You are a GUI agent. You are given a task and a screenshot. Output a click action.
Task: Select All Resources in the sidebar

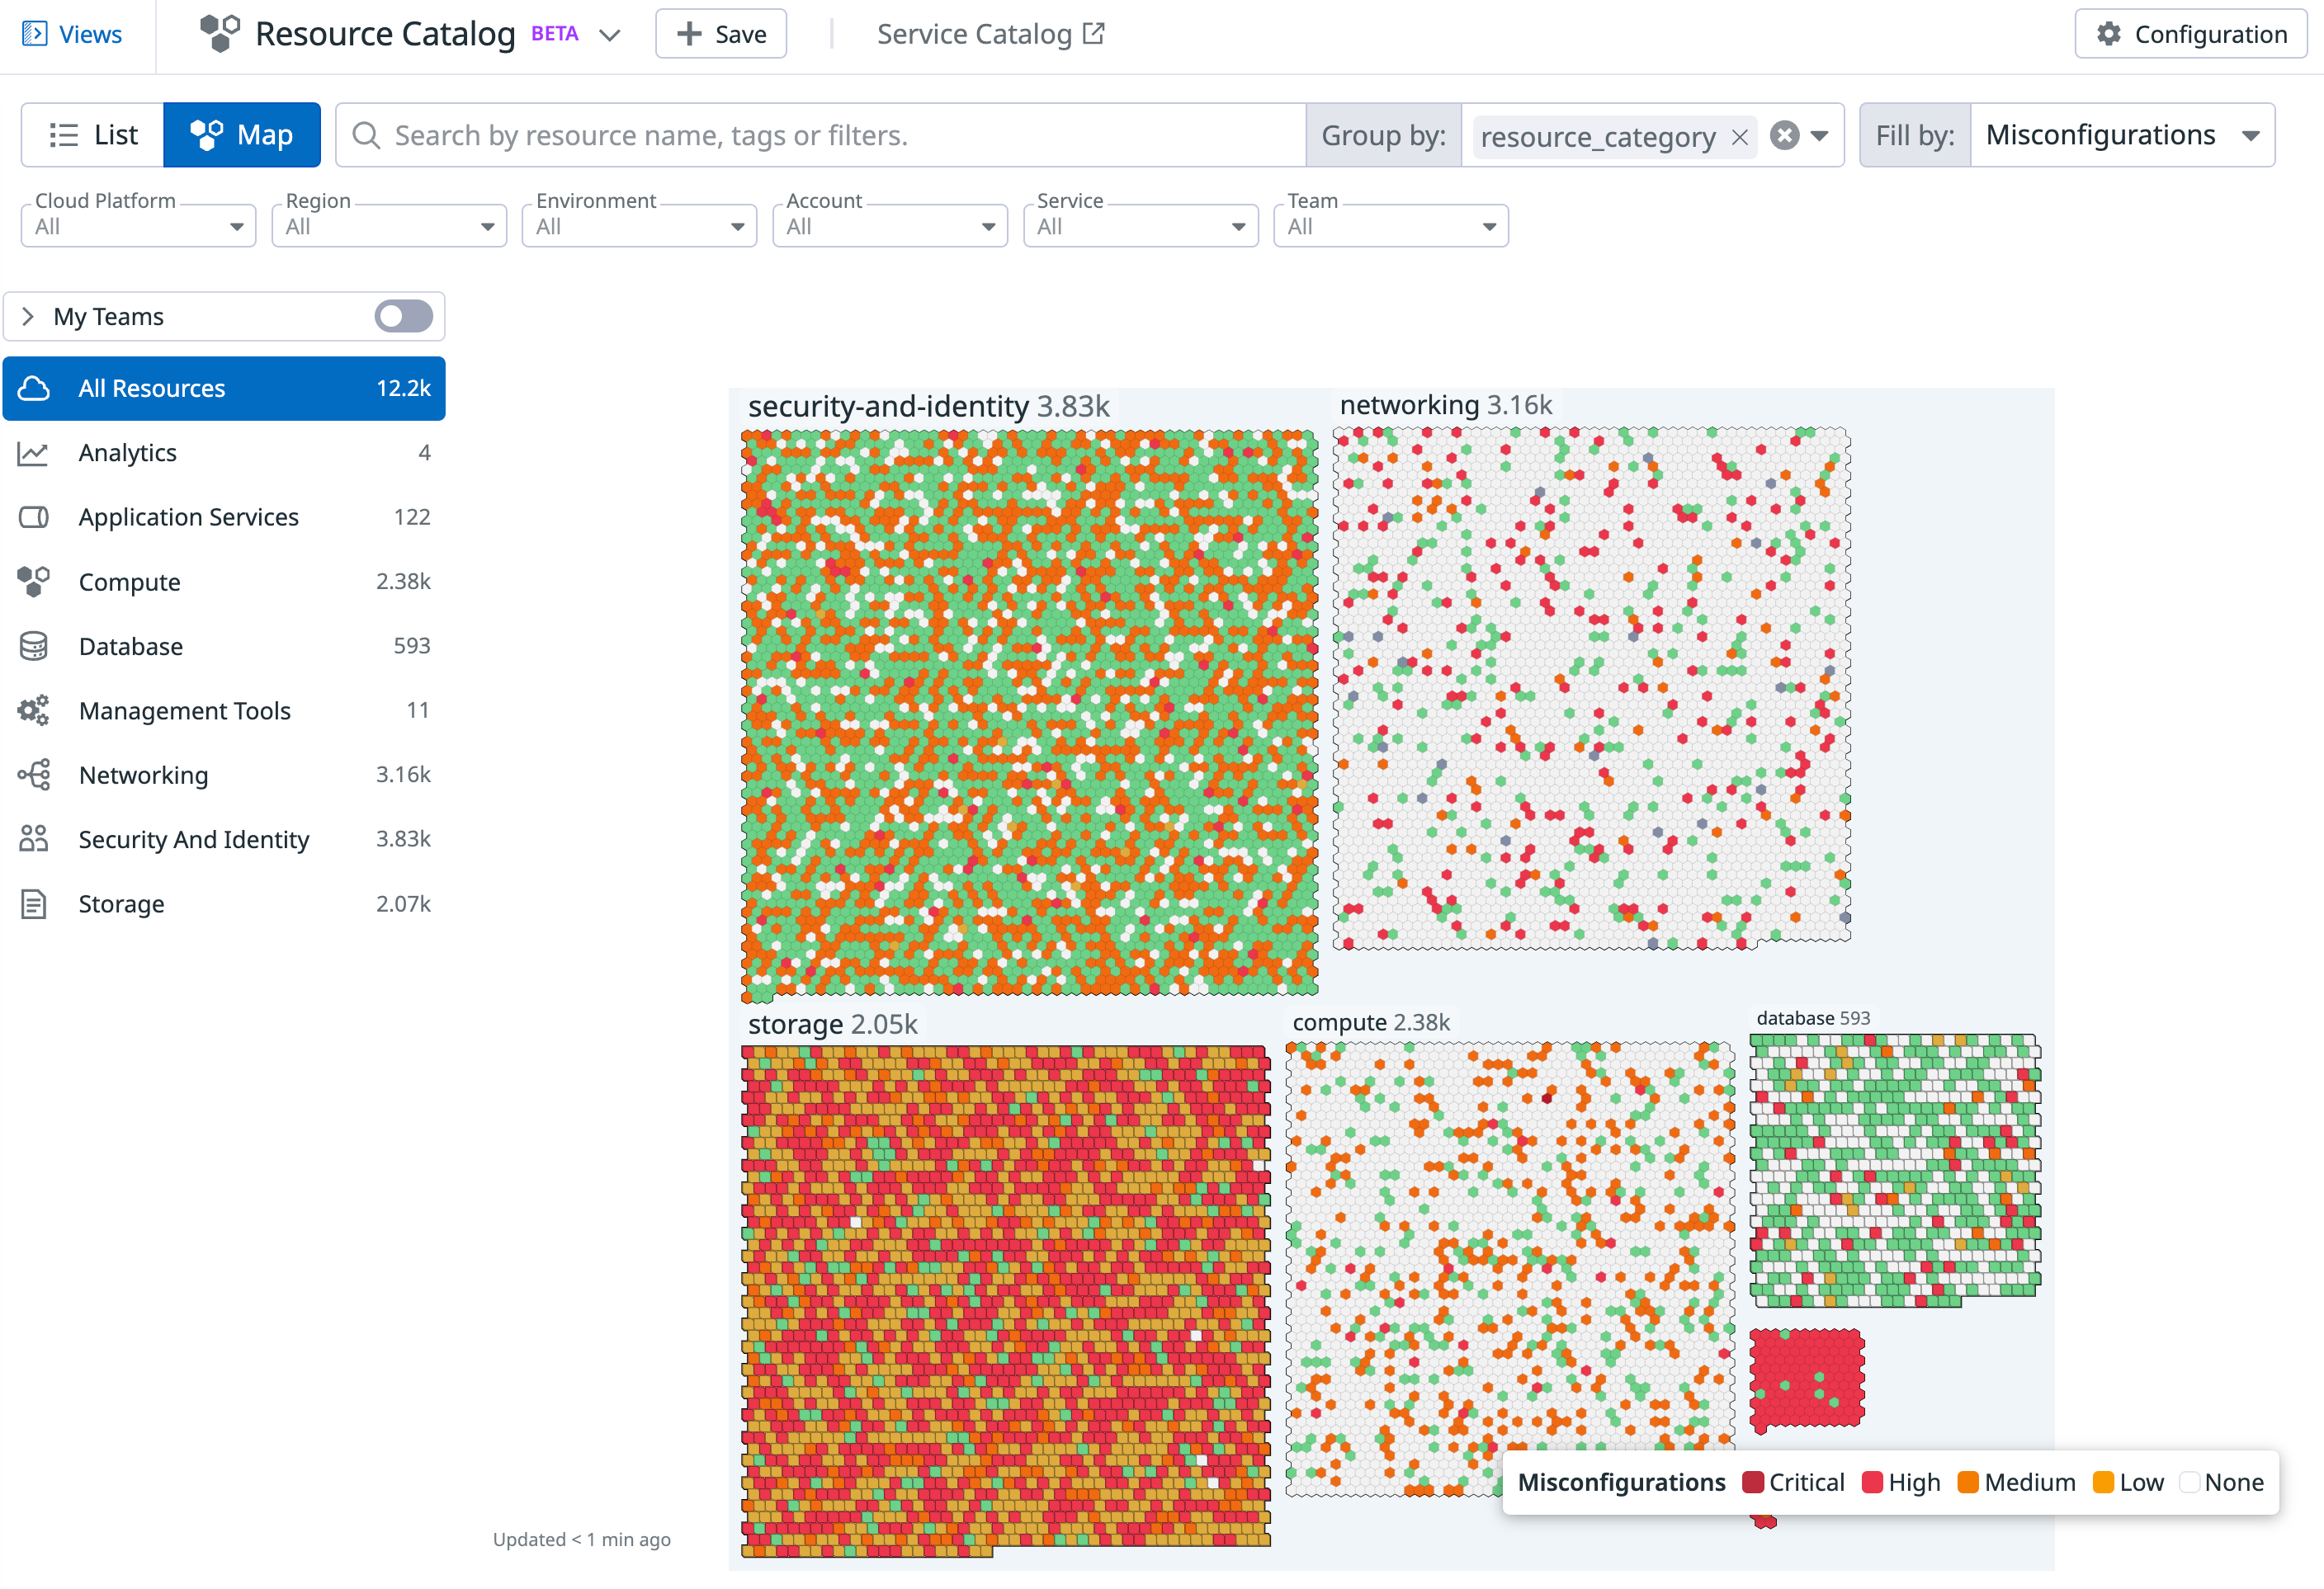pyautogui.click(x=224, y=388)
